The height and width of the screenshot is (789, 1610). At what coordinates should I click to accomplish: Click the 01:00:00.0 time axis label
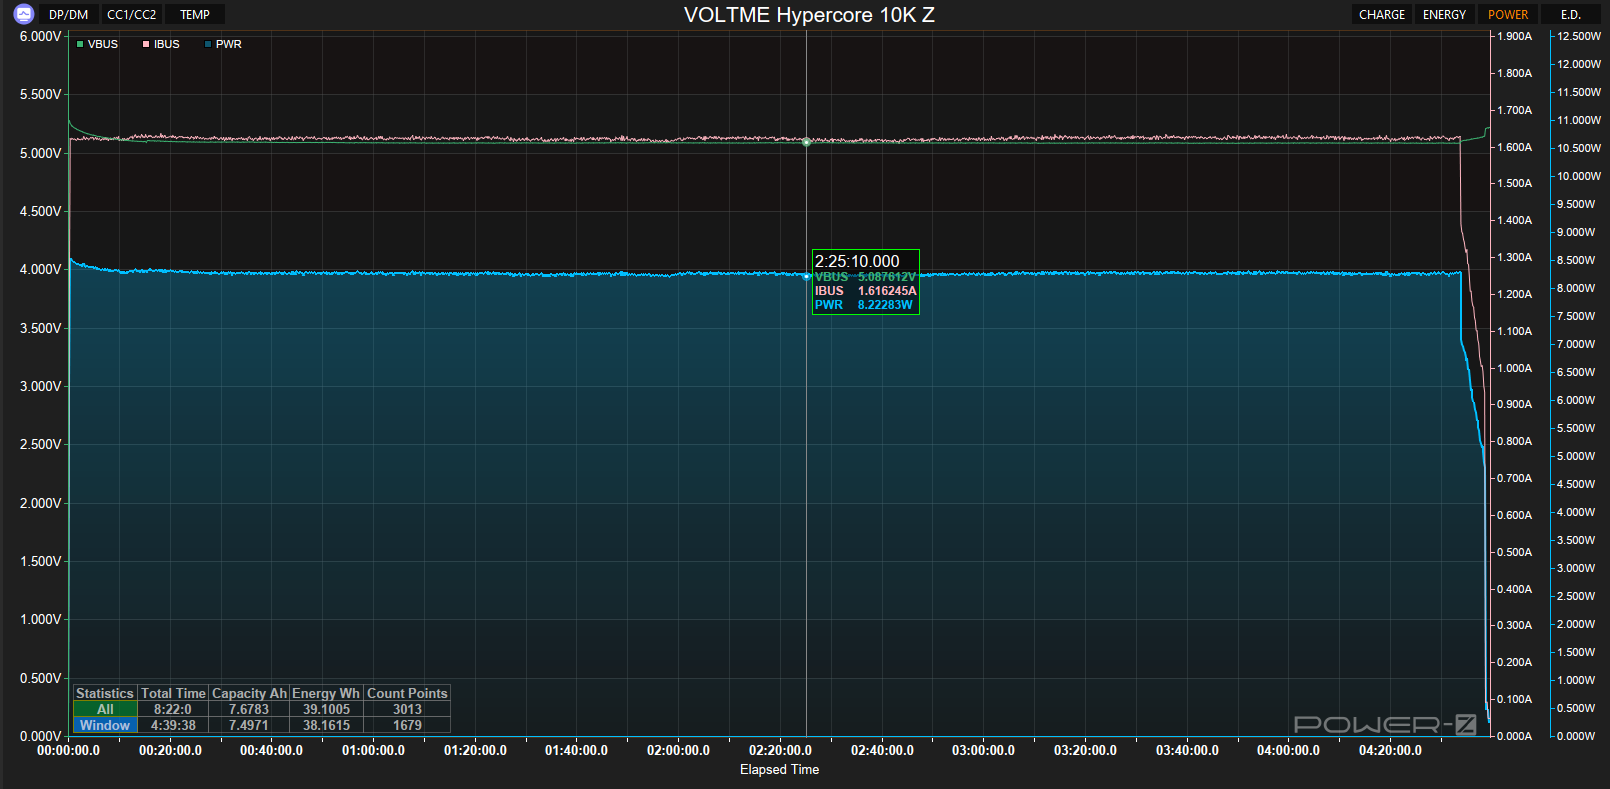pos(373,750)
